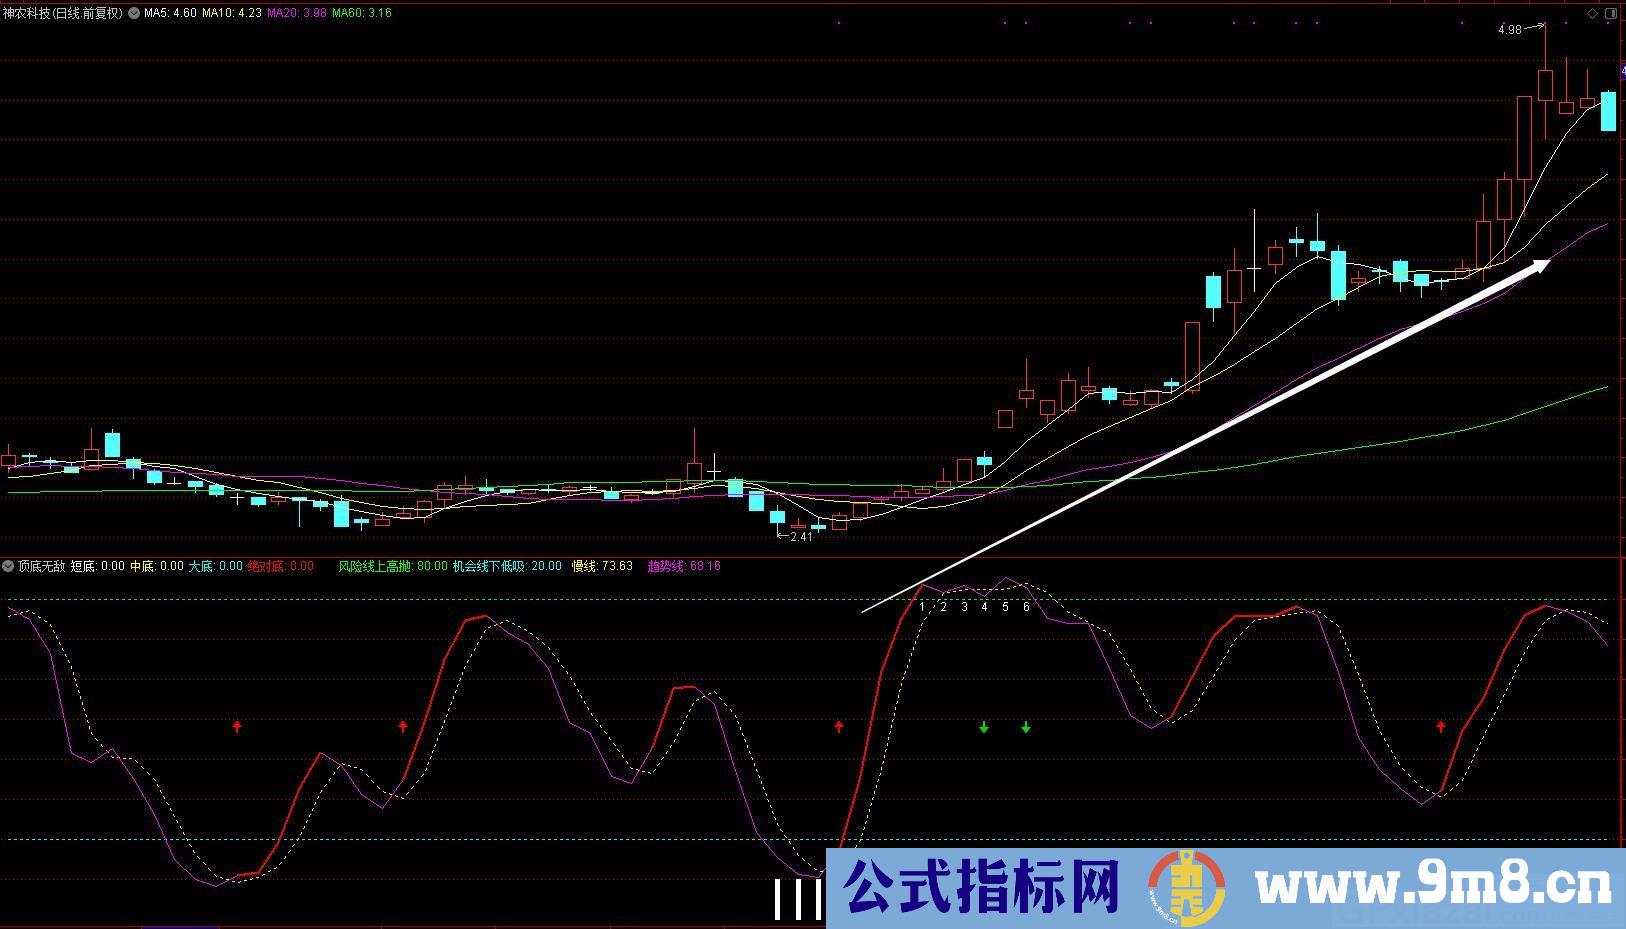This screenshot has width=1626, height=929.
Task: Click the last cyan candlestick on chart
Action: 1608,111
